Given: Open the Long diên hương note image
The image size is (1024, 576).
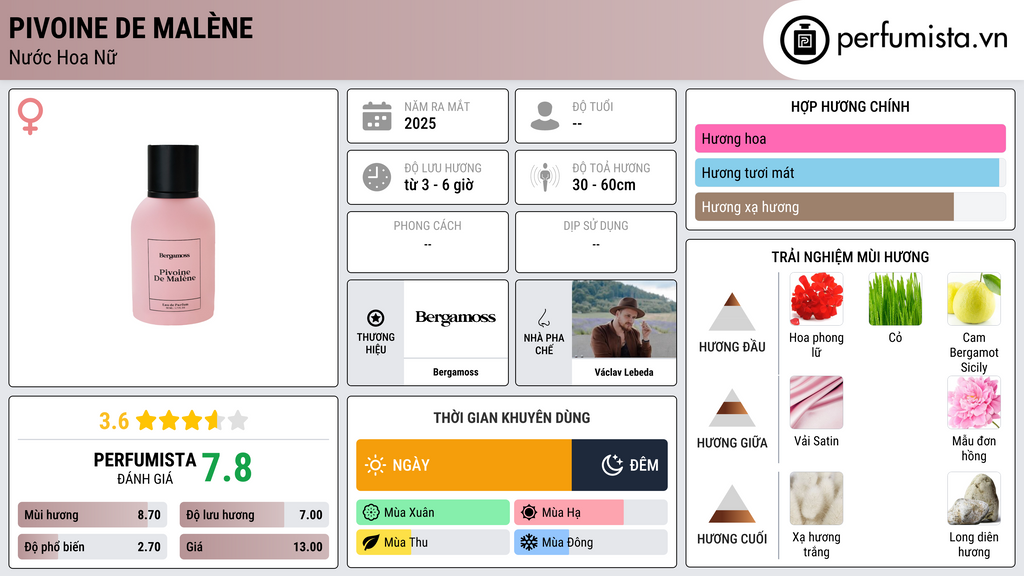Looking at the screenshot, I should (974, 498).
